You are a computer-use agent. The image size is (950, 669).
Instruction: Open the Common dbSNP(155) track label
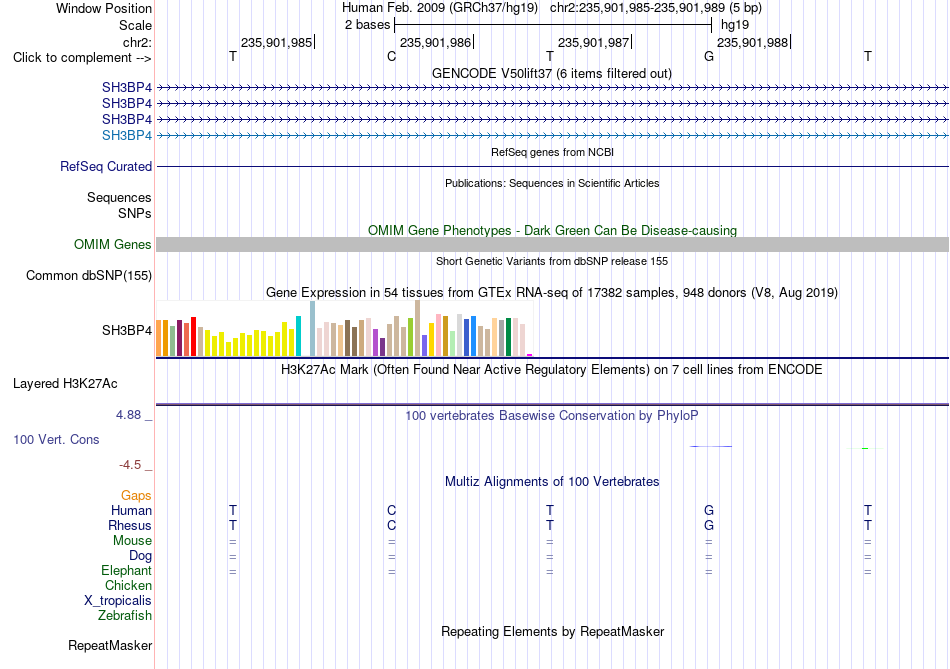[88, 275]
